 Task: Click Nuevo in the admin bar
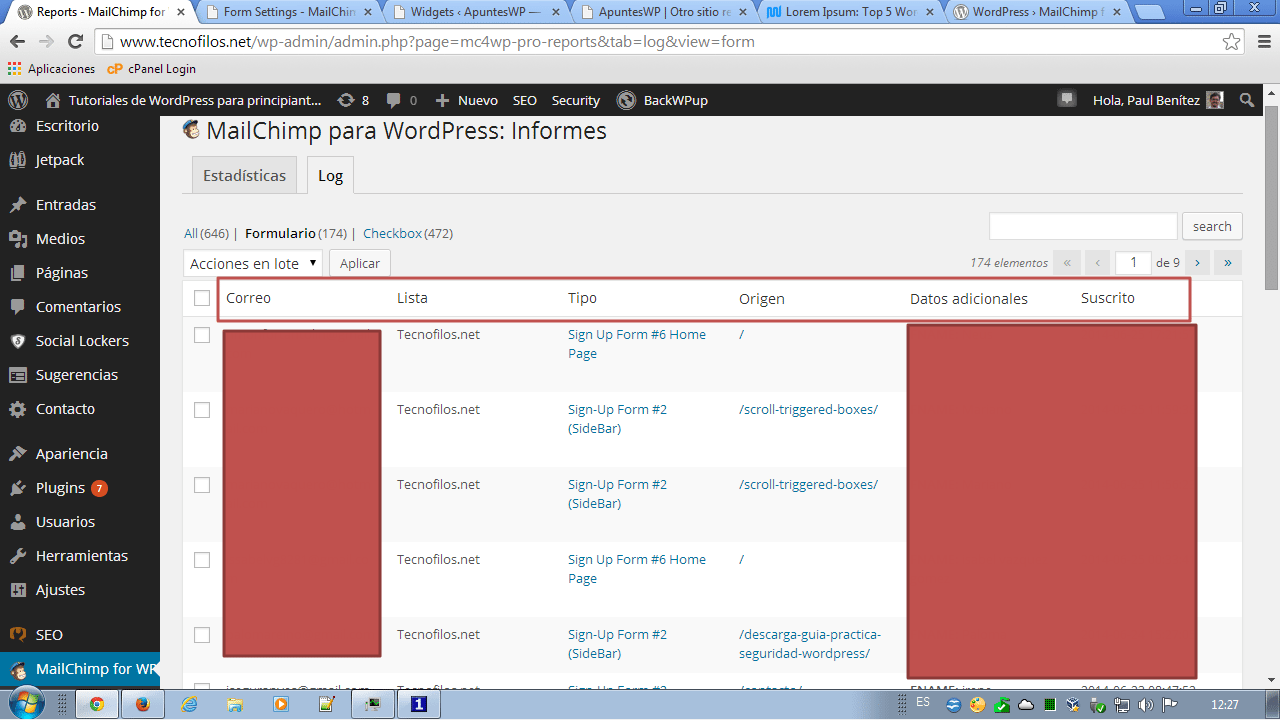467,100
